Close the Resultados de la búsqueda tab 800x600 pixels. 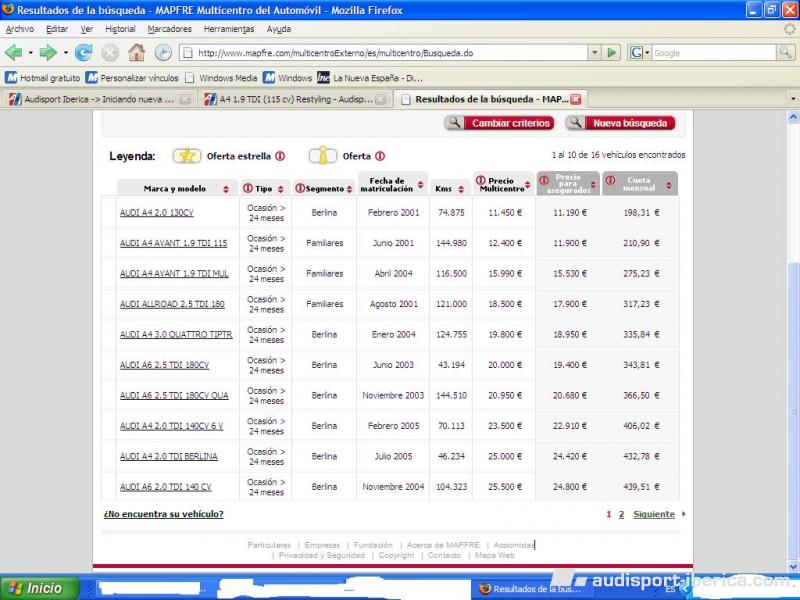[576, 99]
